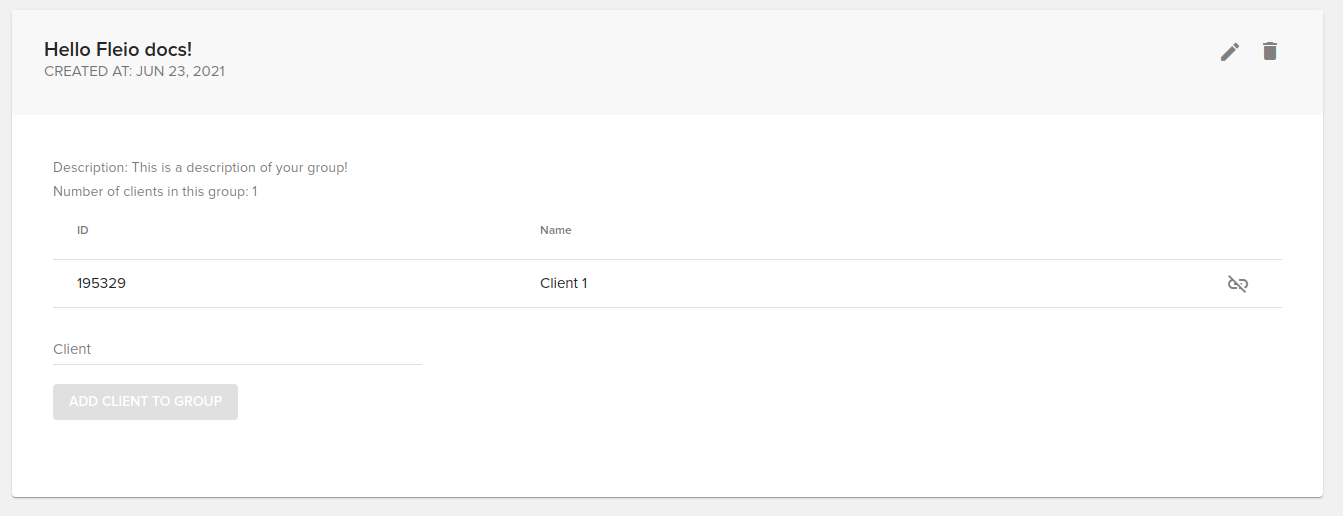Image resolution: width=1343 pixels, height=516 pixels.
Task: Click the client count value 1
Action: tap(255, 191)
